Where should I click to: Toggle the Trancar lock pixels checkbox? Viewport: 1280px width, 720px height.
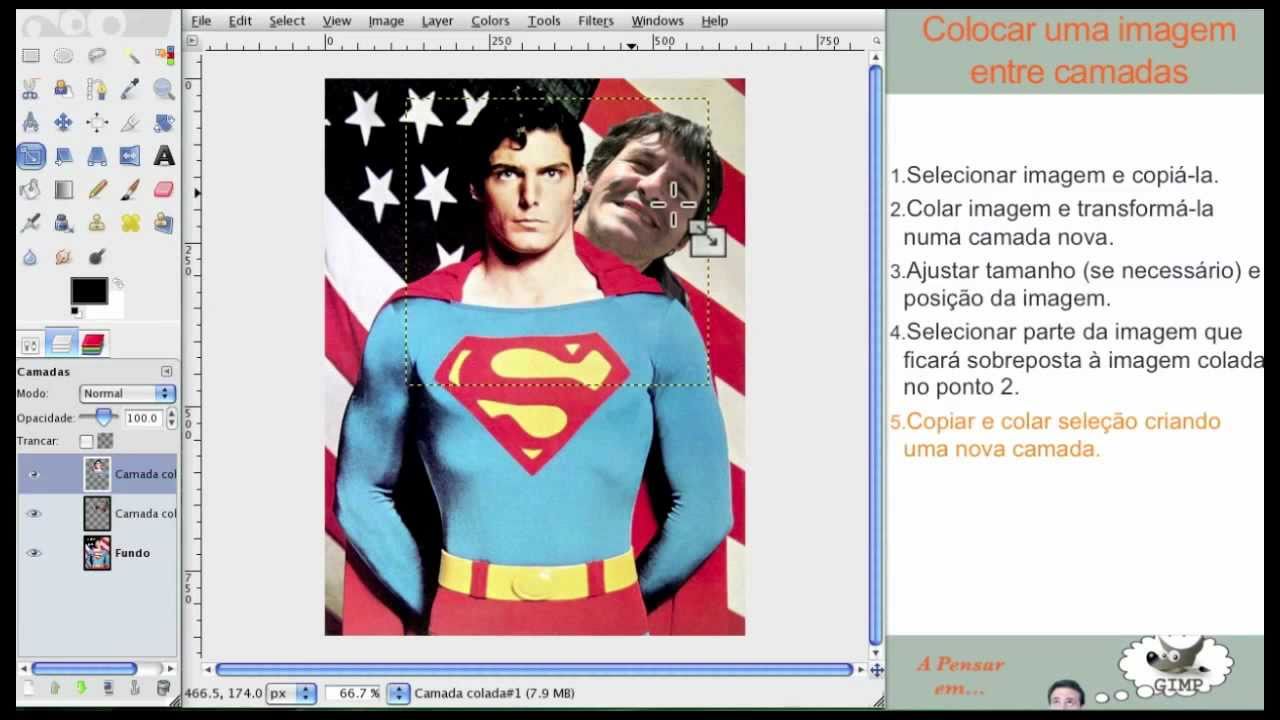(x=86, y=441)
